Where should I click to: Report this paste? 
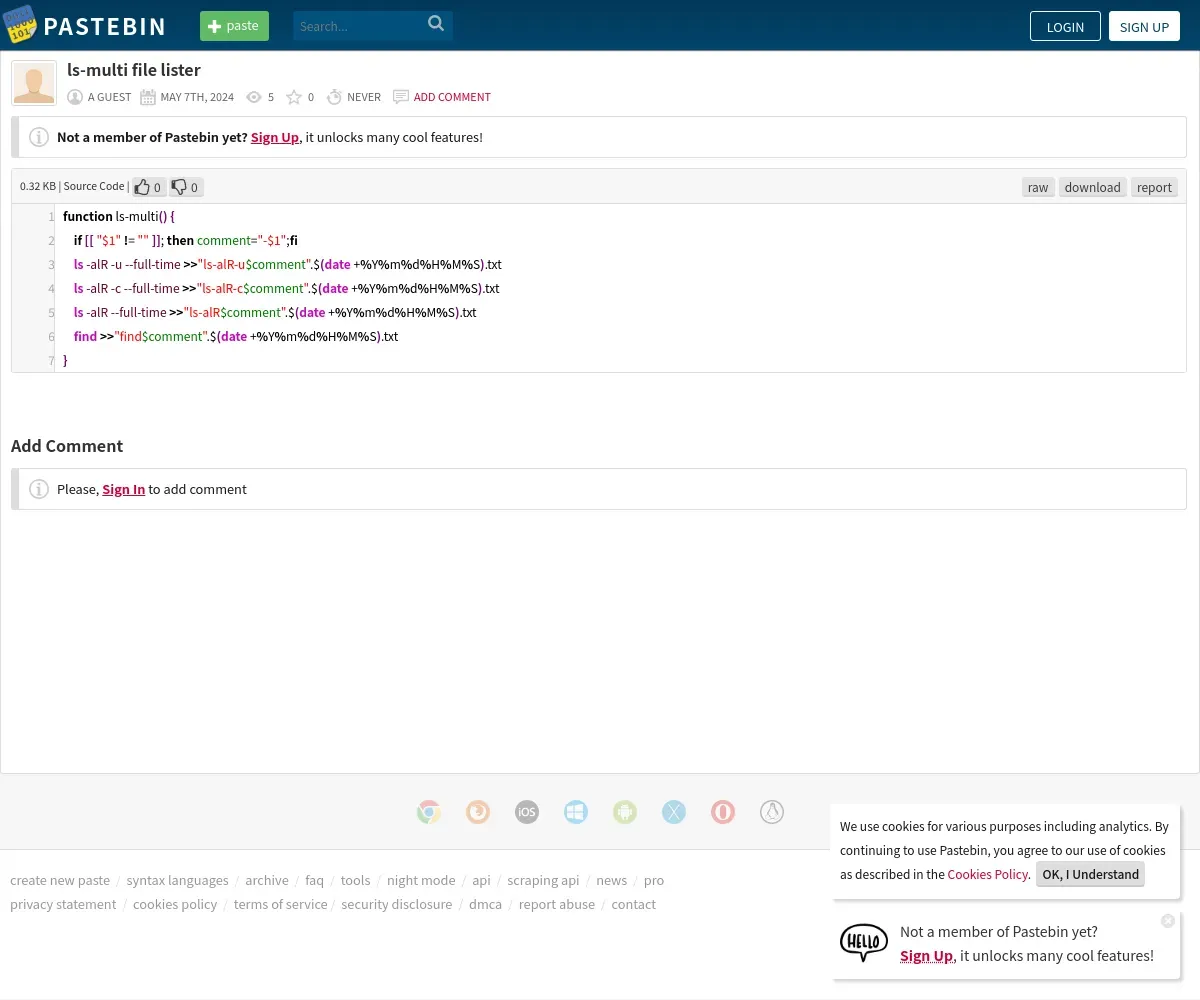click(1154, 187)
